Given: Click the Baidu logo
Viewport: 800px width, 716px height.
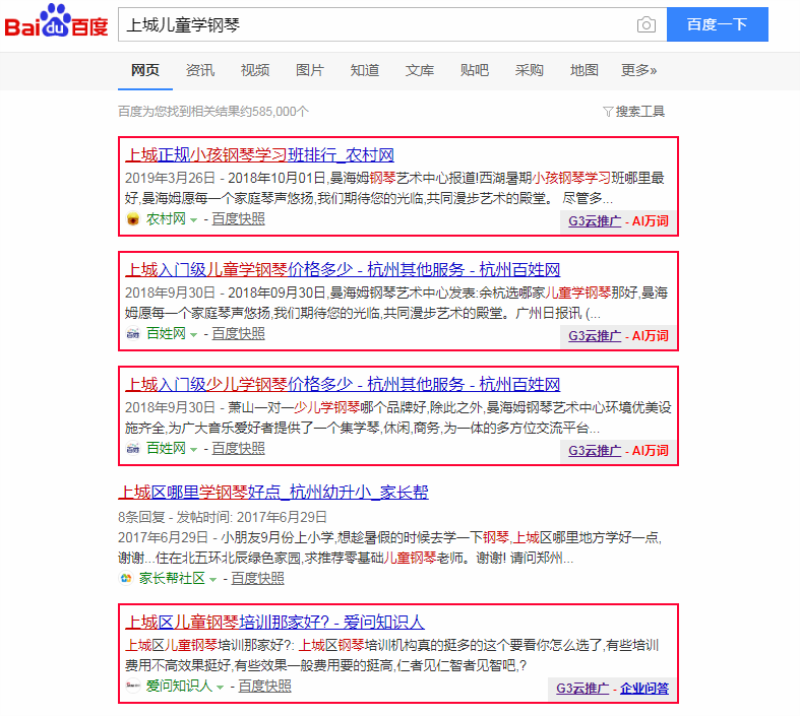Looking at the screenshot, I should pos(56,21).
